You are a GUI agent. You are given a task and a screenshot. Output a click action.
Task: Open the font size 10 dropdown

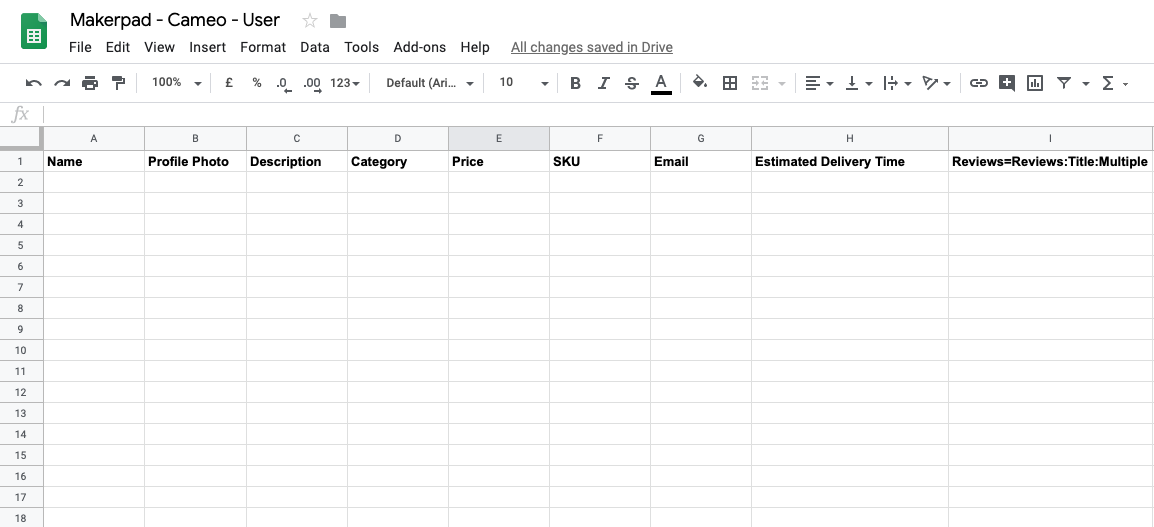(523, 83)
